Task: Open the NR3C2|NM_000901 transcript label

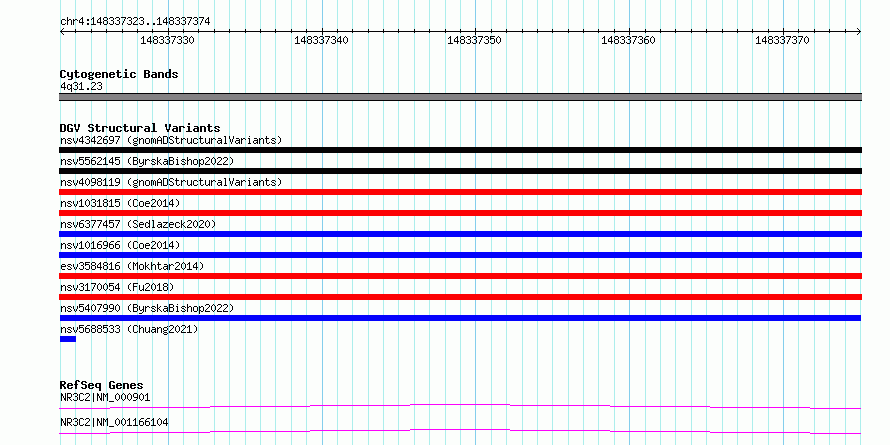Action: (105, 397)
